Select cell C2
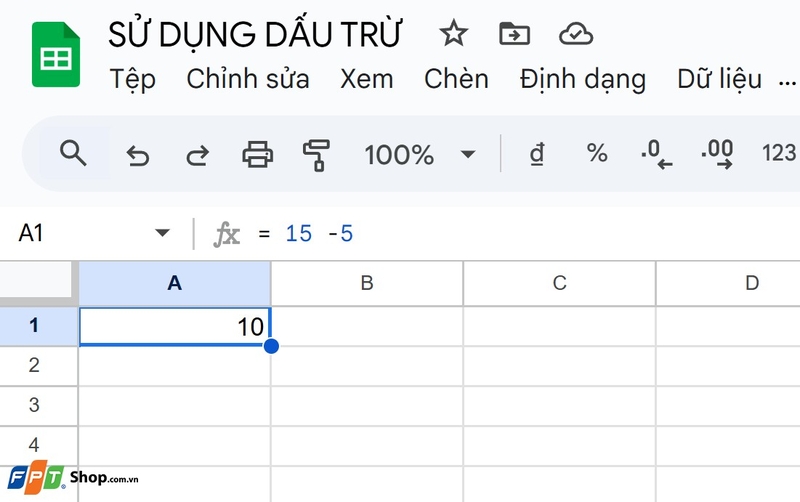The height and width of the screenshot is (502, 800). coord(559,366)
